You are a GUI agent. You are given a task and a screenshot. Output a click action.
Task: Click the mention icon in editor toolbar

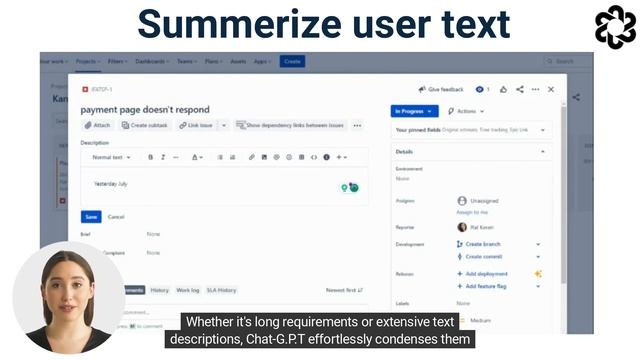pos(277,157)
